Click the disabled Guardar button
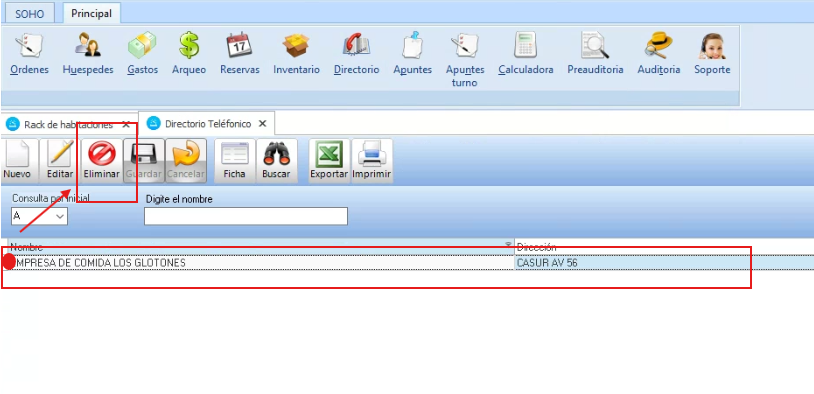 (x=144, y=161)
